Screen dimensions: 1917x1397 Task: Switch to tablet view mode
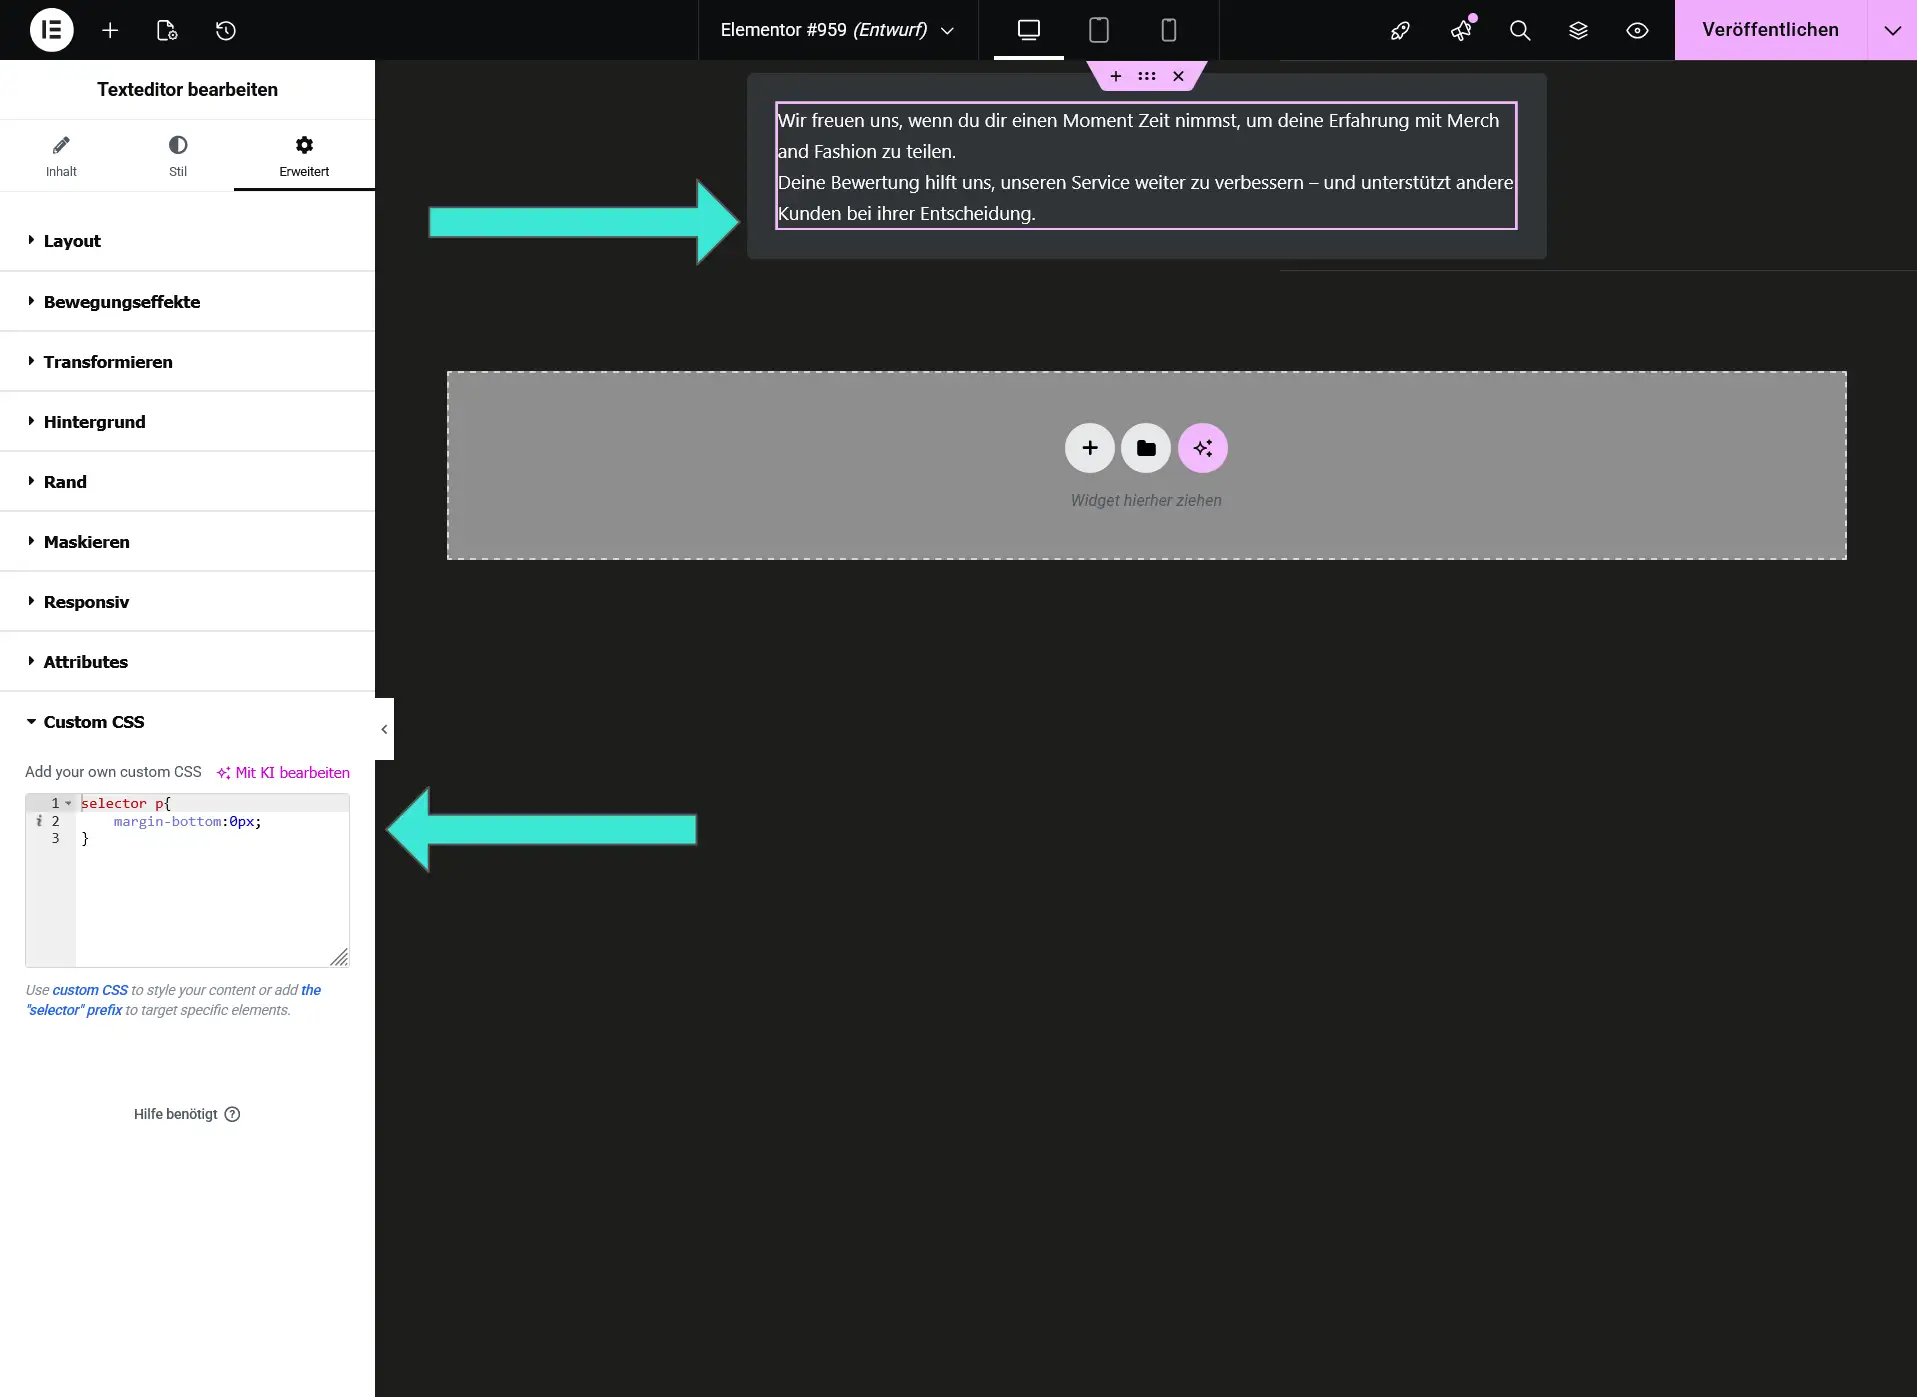(1098, 30)
